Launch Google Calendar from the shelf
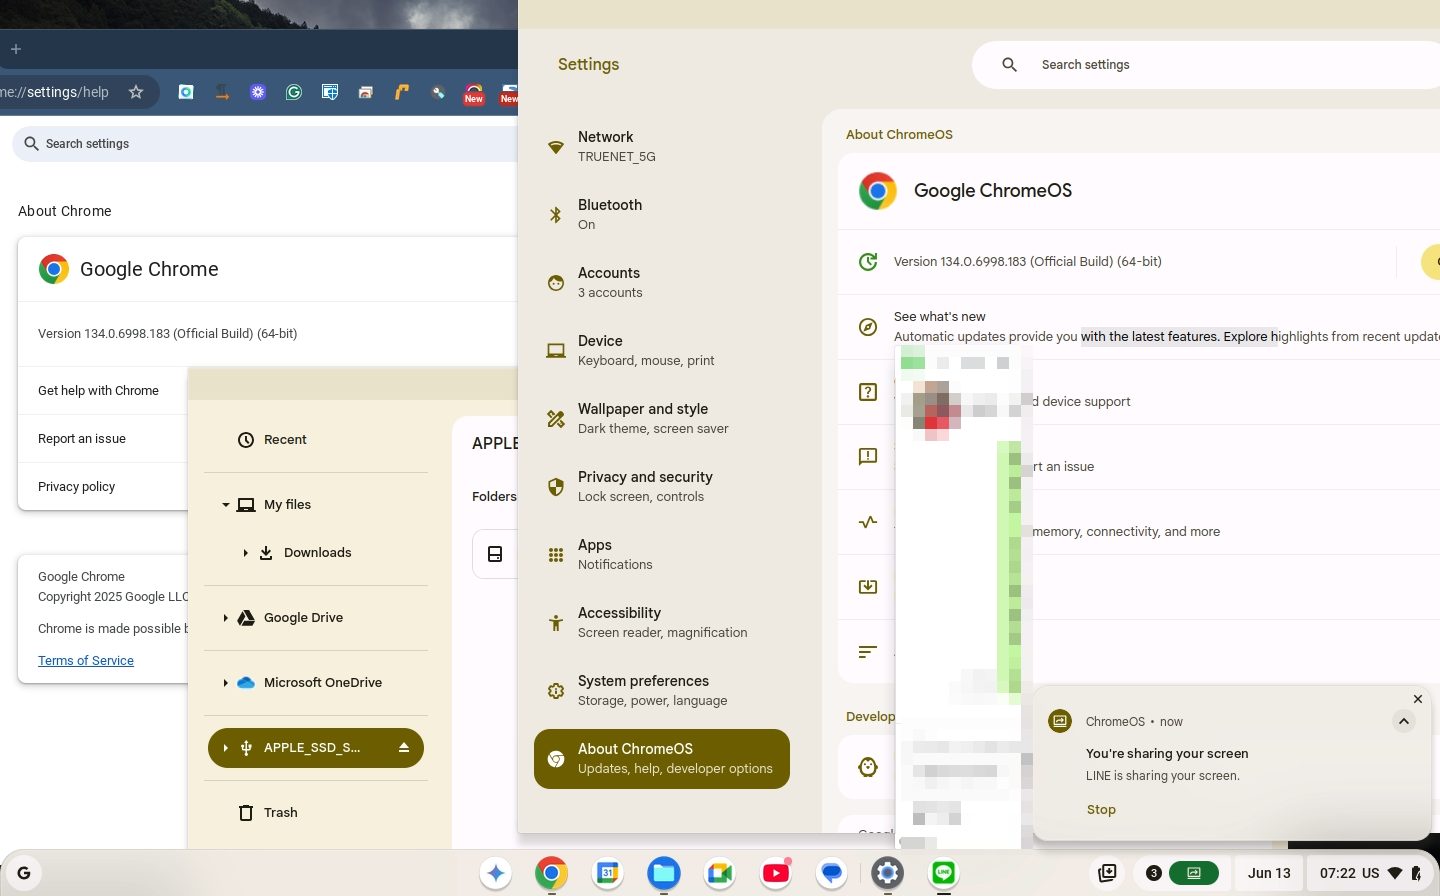 pos(607,873)
